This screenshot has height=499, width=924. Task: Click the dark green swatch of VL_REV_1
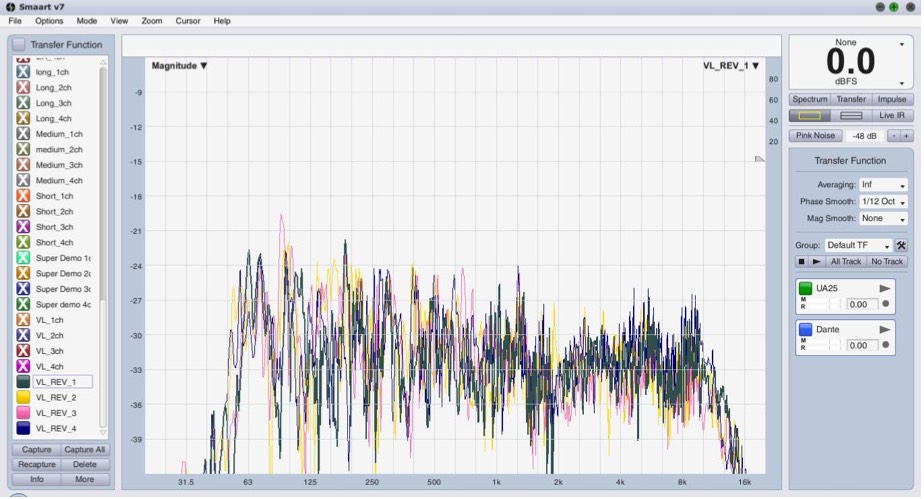click(x=23, y=382)
